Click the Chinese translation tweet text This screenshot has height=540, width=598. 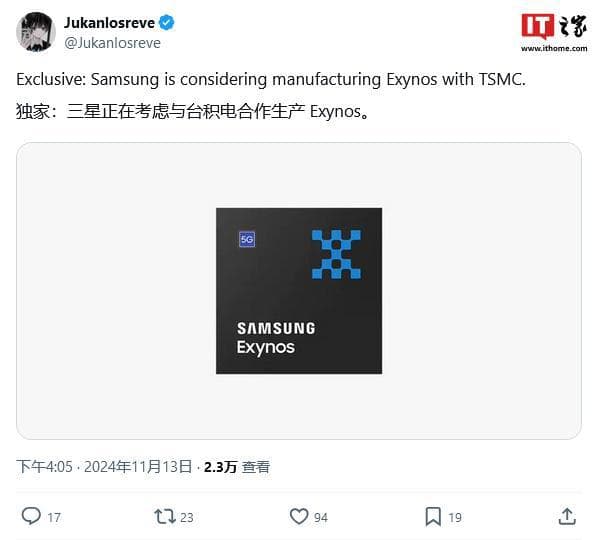pyautogui.click(x=193, y=111)
